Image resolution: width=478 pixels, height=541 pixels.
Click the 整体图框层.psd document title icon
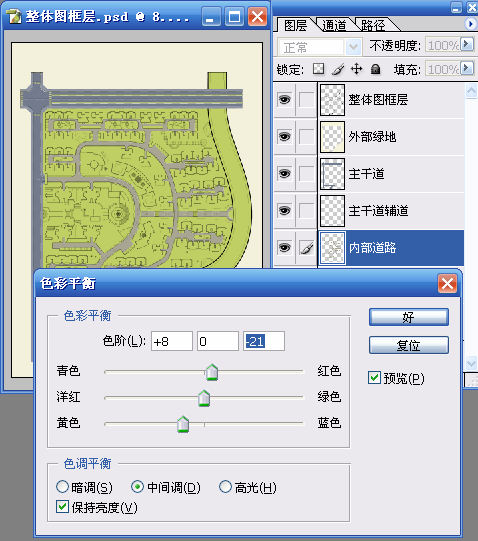pyautogui.click(x=15, y=16)
